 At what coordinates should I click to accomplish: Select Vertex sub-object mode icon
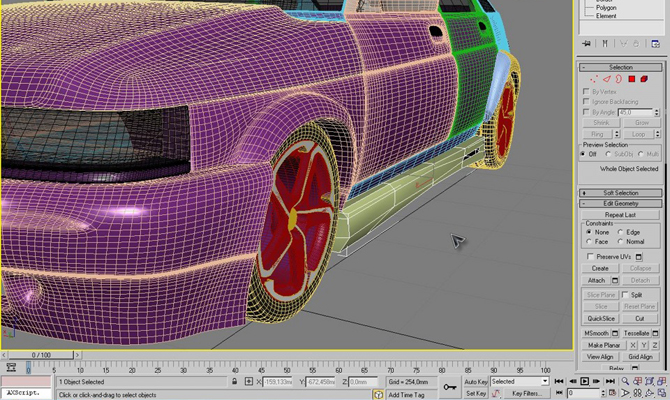click(x=595, y=79)
